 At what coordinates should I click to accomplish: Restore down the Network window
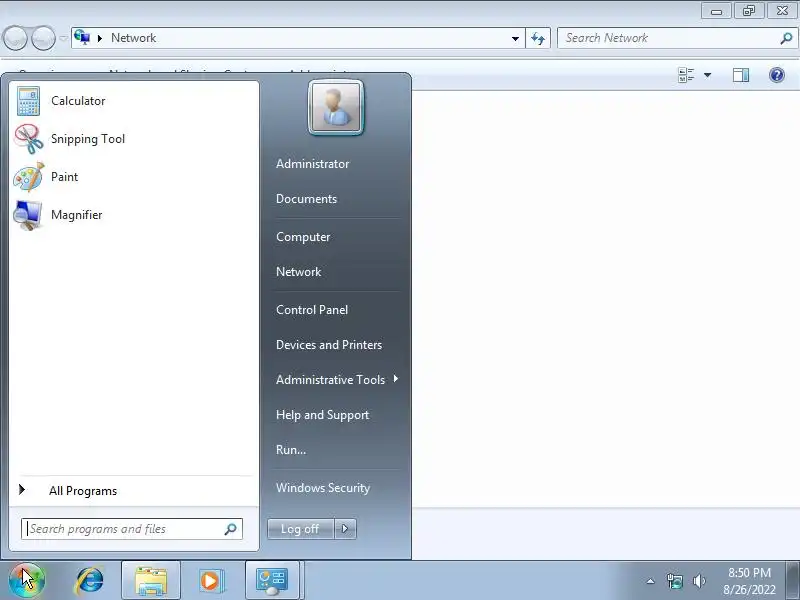click(749, 11)
